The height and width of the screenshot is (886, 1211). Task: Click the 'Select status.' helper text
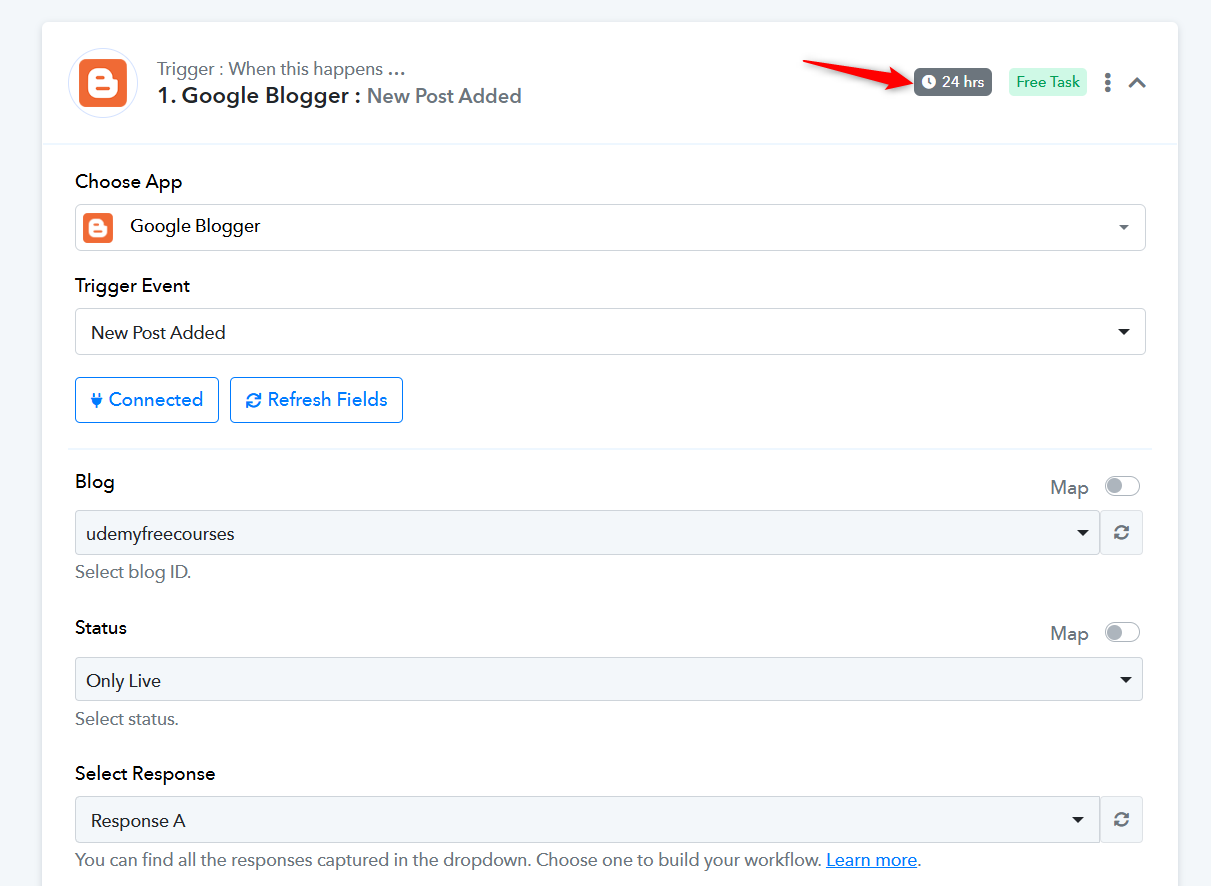click(127, 719)
